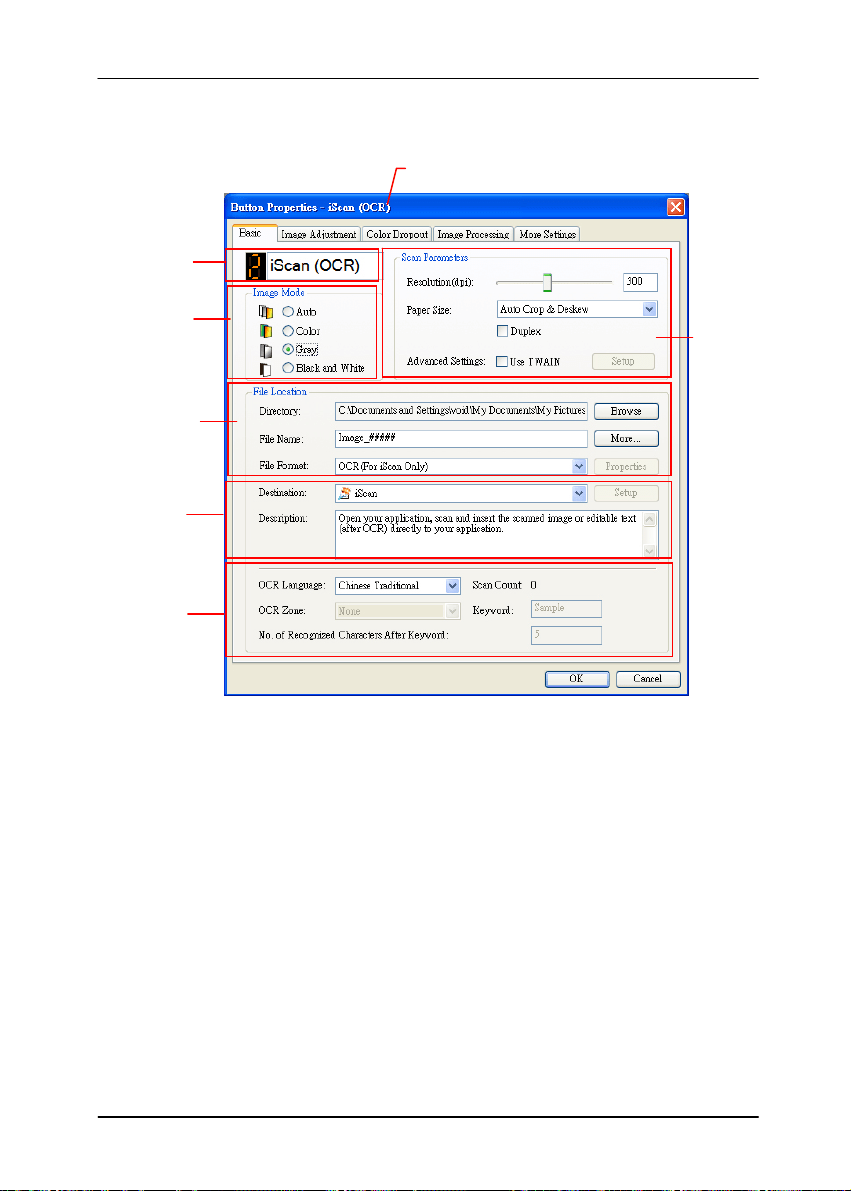851x1191 pixels.
Task: Open the Image Processing tab
Action: tap(473, 235)
